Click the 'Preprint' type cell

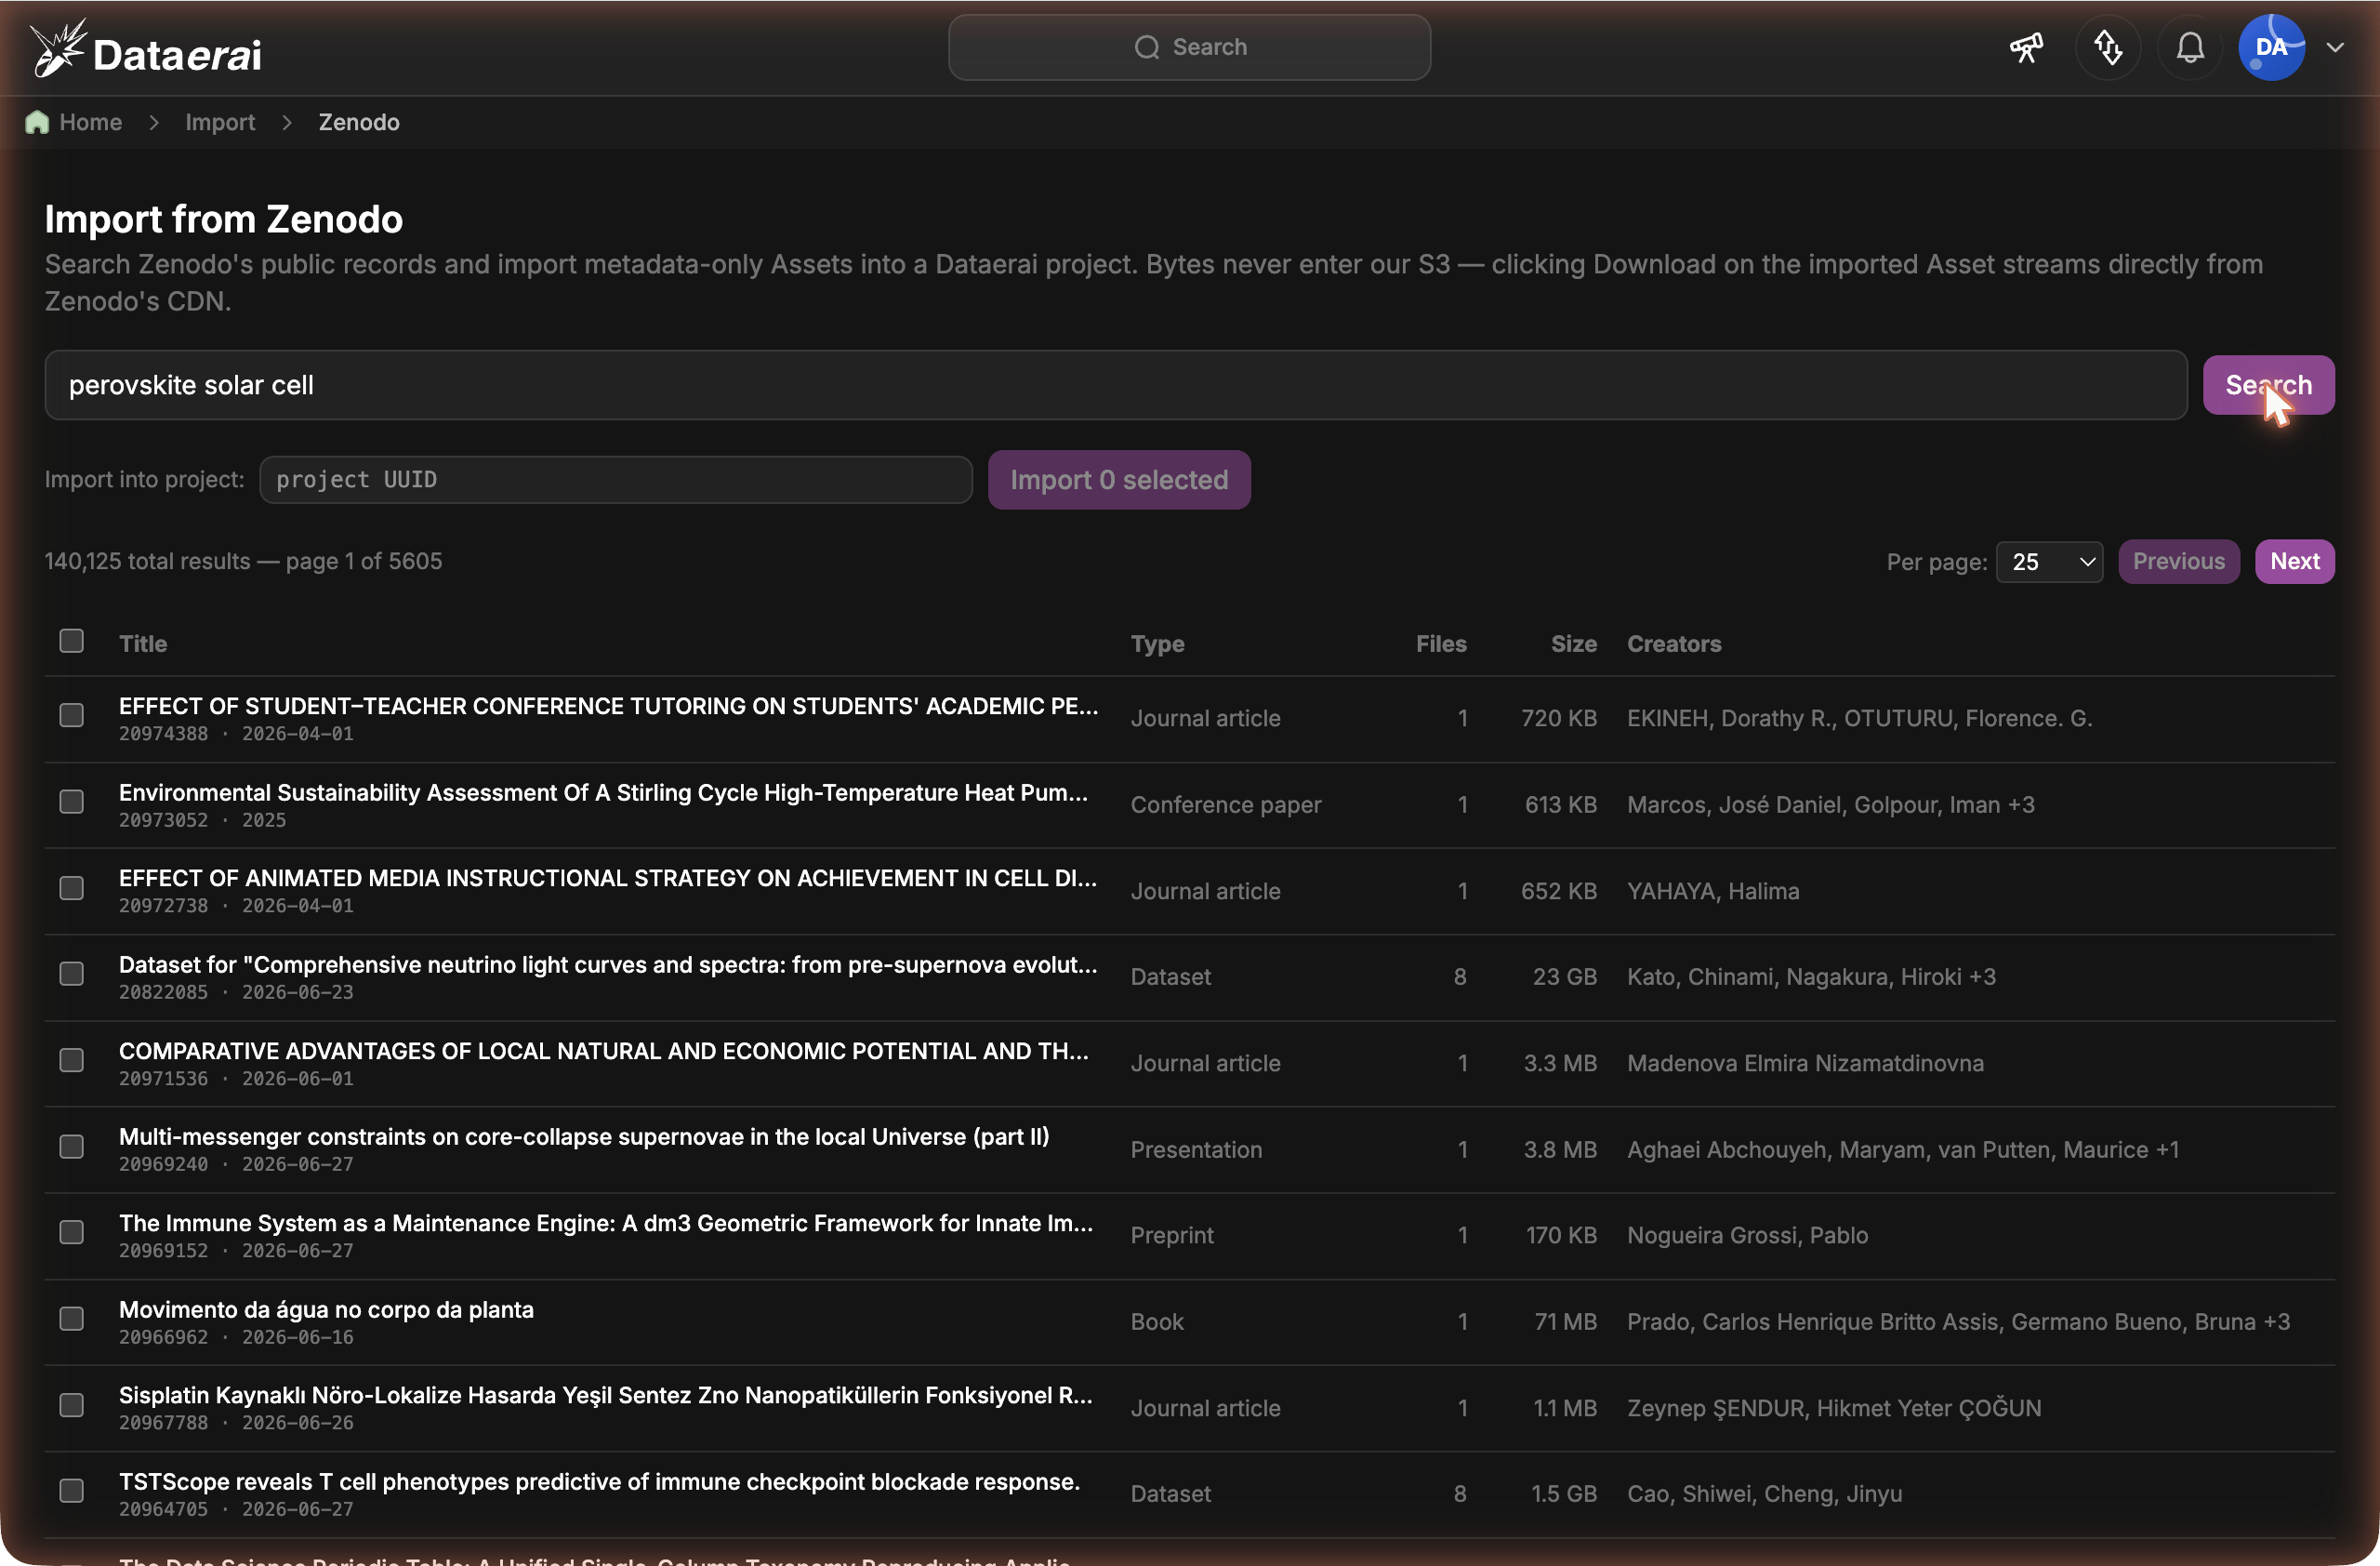(1172, 1235)
